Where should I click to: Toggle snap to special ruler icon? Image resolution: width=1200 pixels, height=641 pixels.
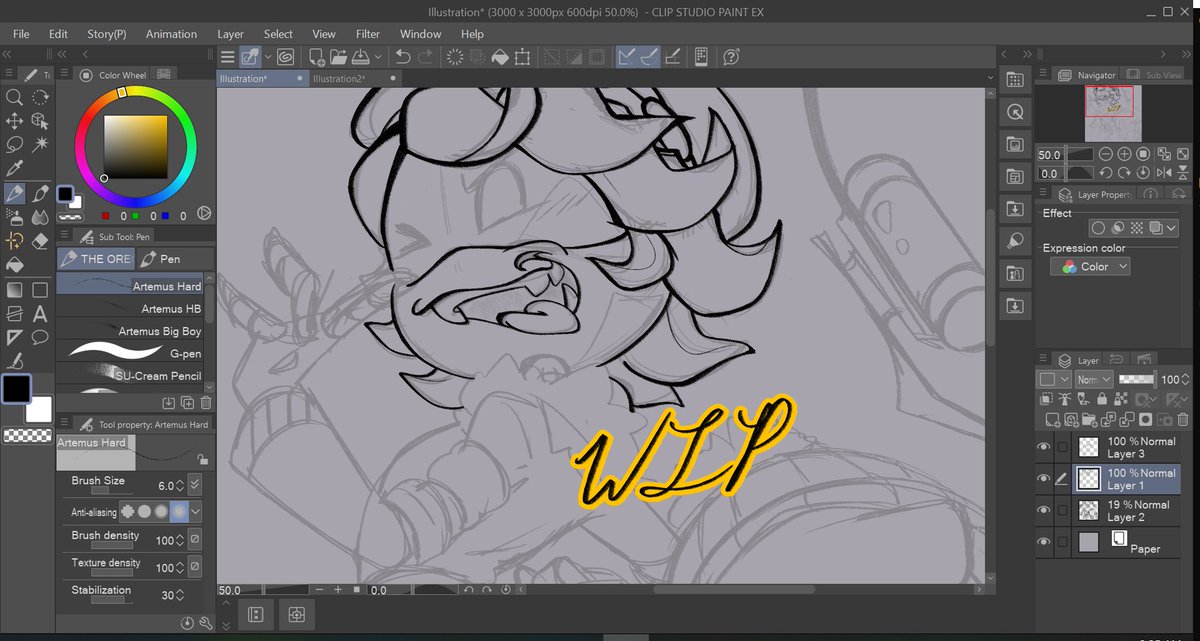[649, 57]
